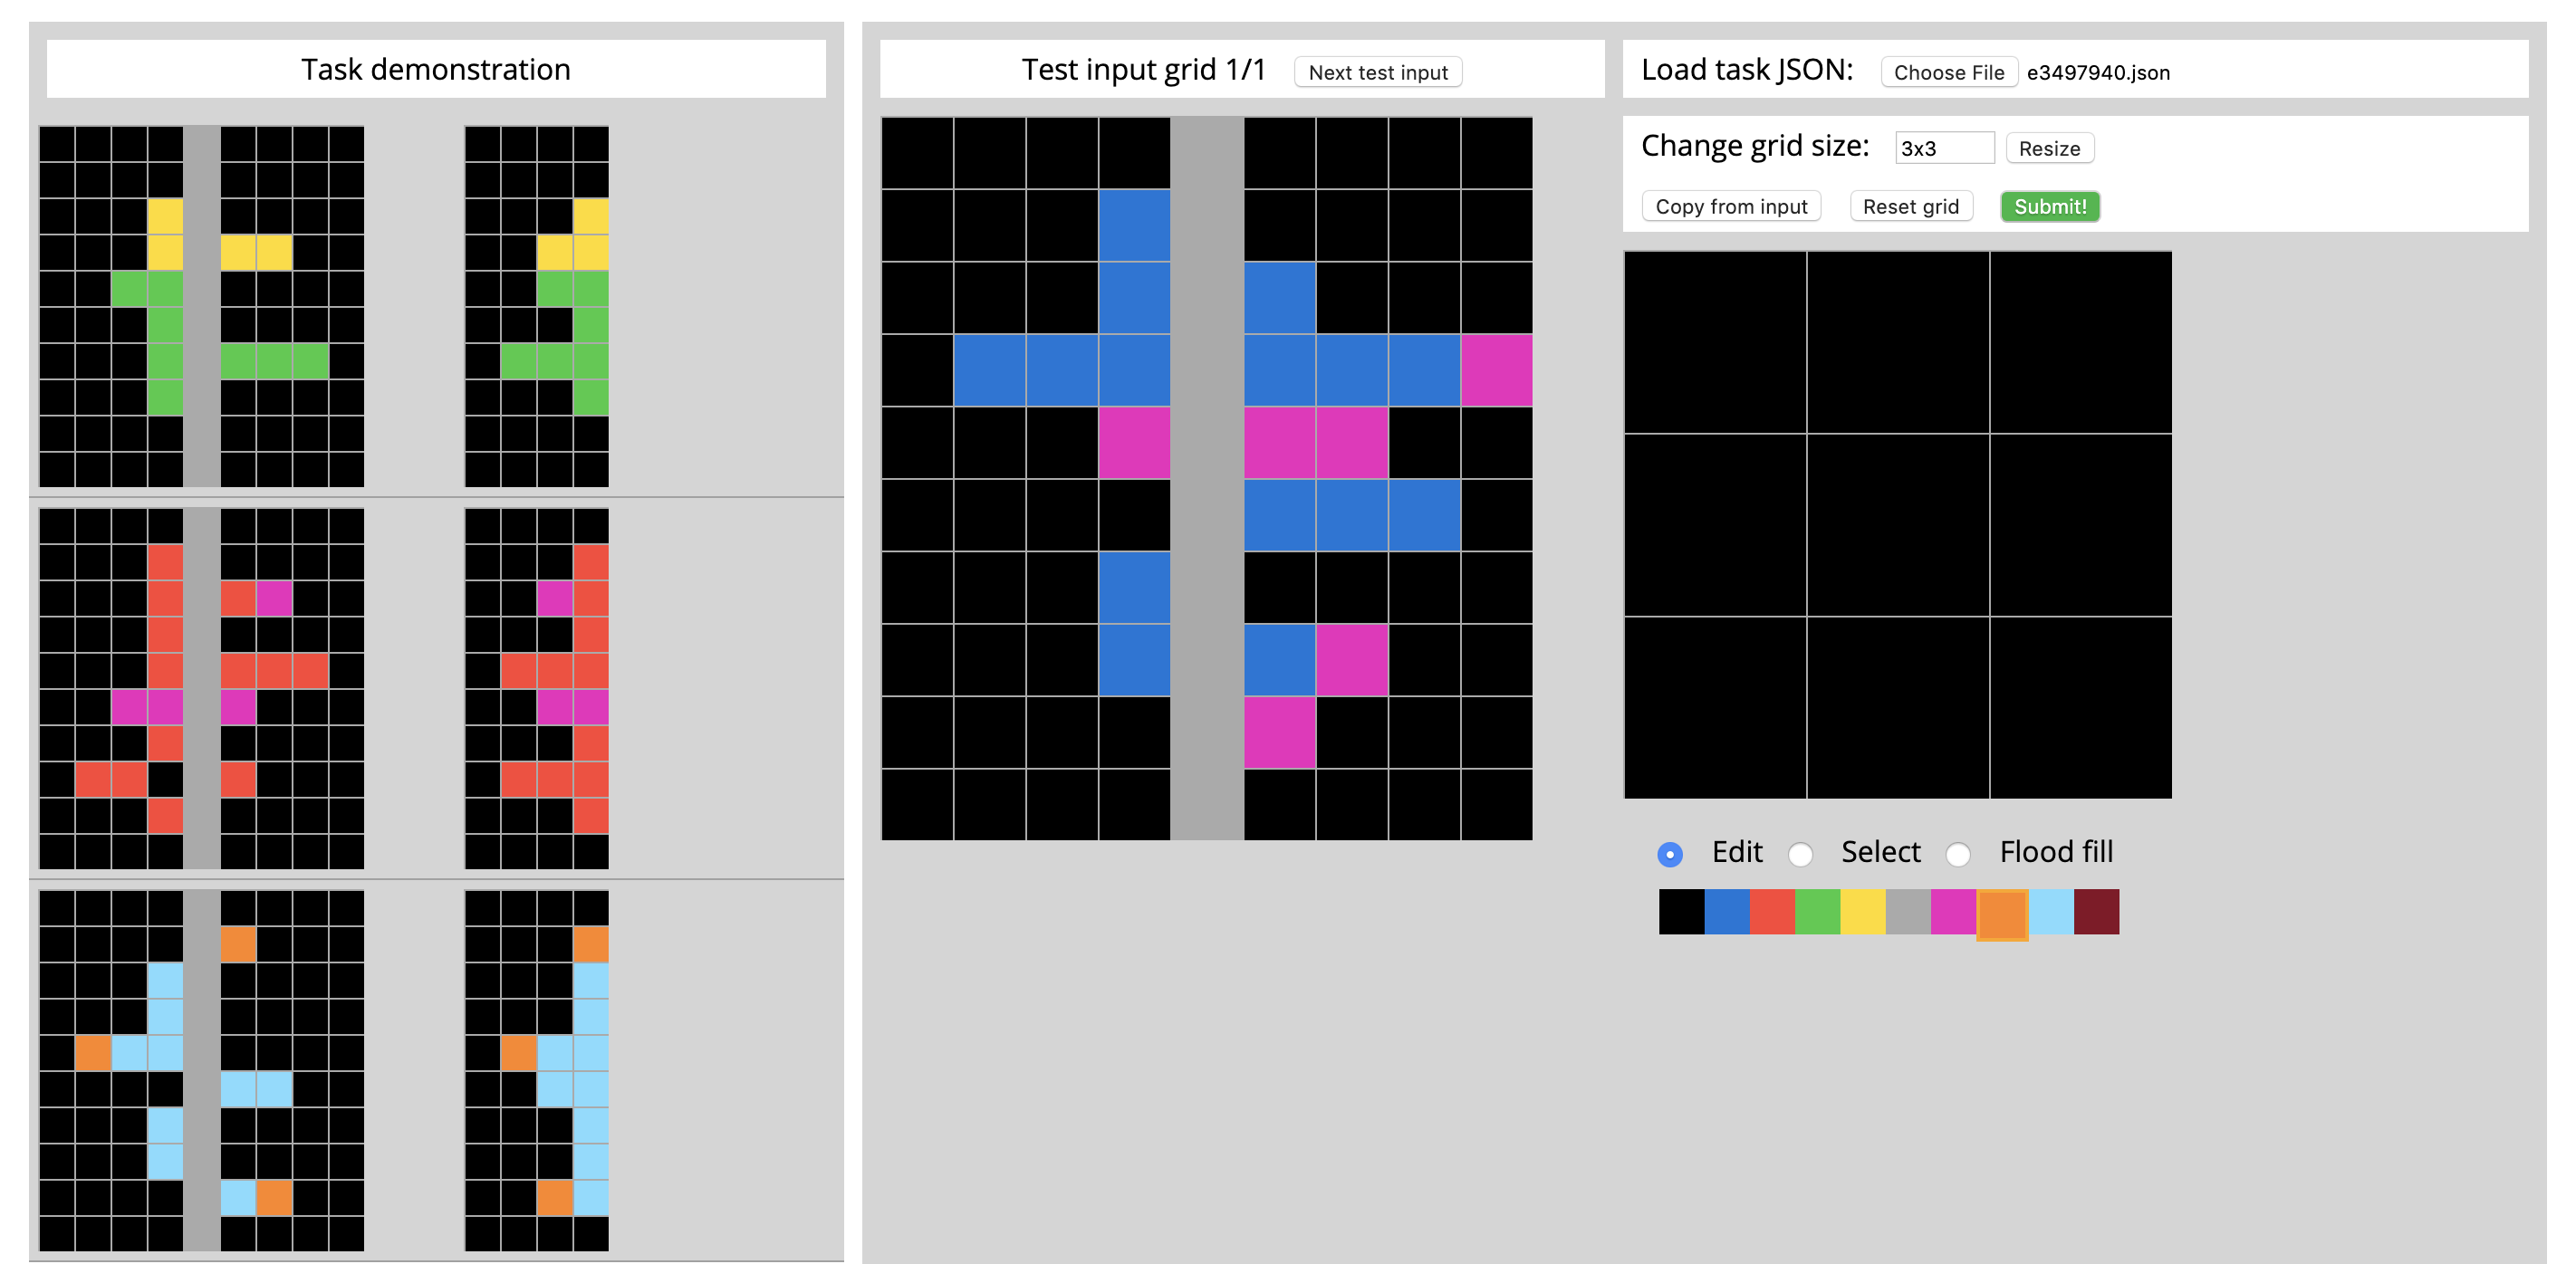Click Next test input button

tap(1387, 72)
